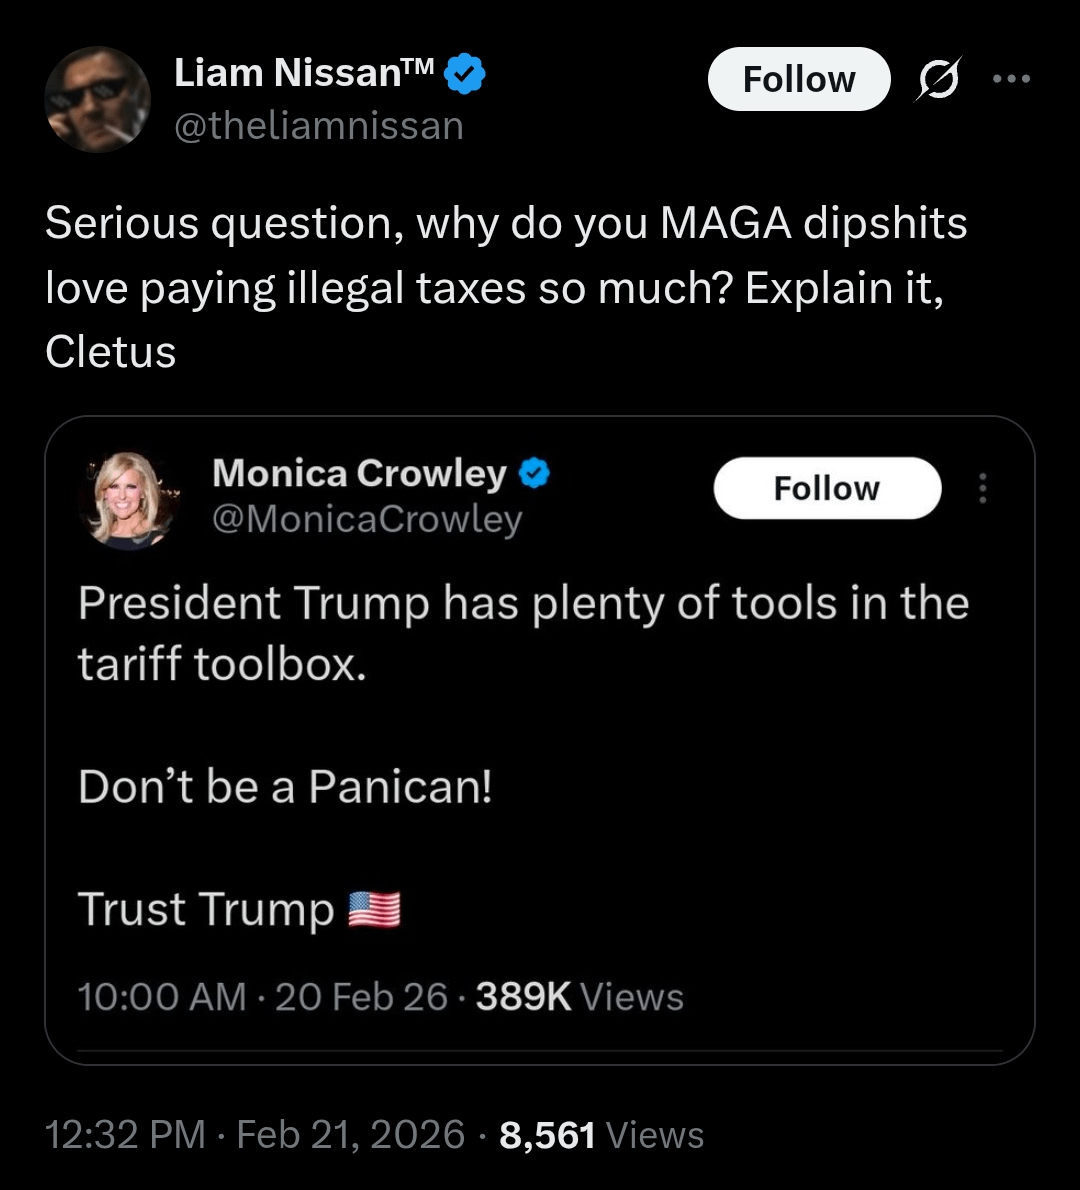Viewport: 1080px width, 1190px height.
Task: Open quoted tweet's vertical dots menu
Action: 983,488
